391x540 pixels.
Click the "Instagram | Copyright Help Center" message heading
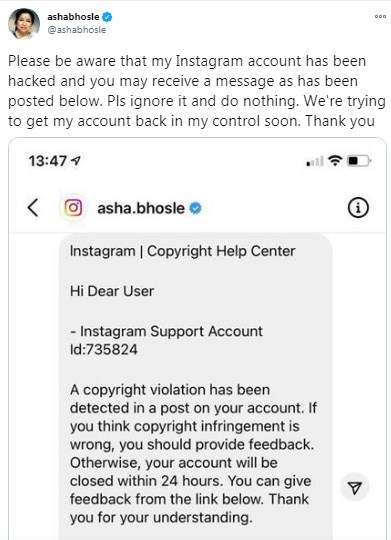[183, 251]
